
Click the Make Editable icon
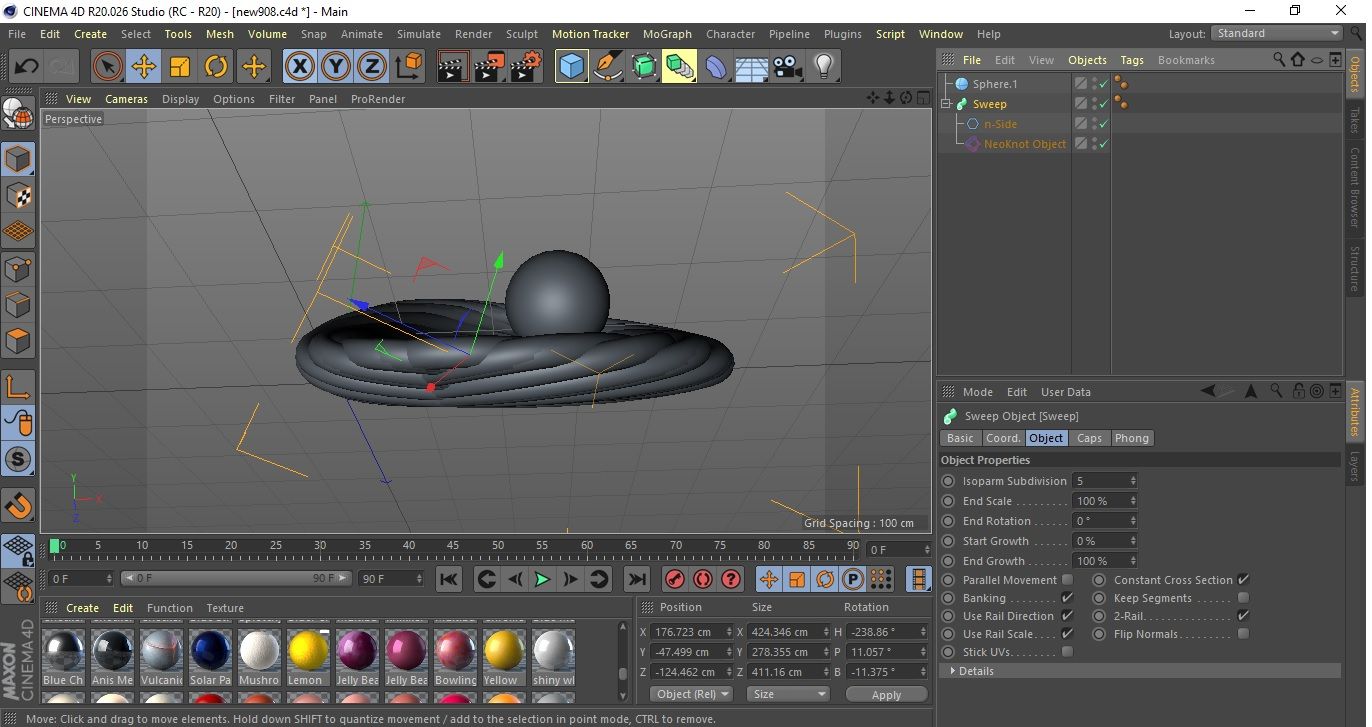pos(18,114)
